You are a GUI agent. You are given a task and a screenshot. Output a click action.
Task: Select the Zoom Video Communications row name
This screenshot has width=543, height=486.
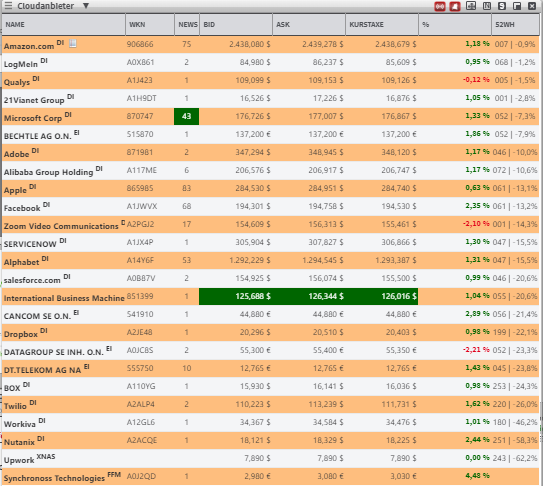point(61,226)
